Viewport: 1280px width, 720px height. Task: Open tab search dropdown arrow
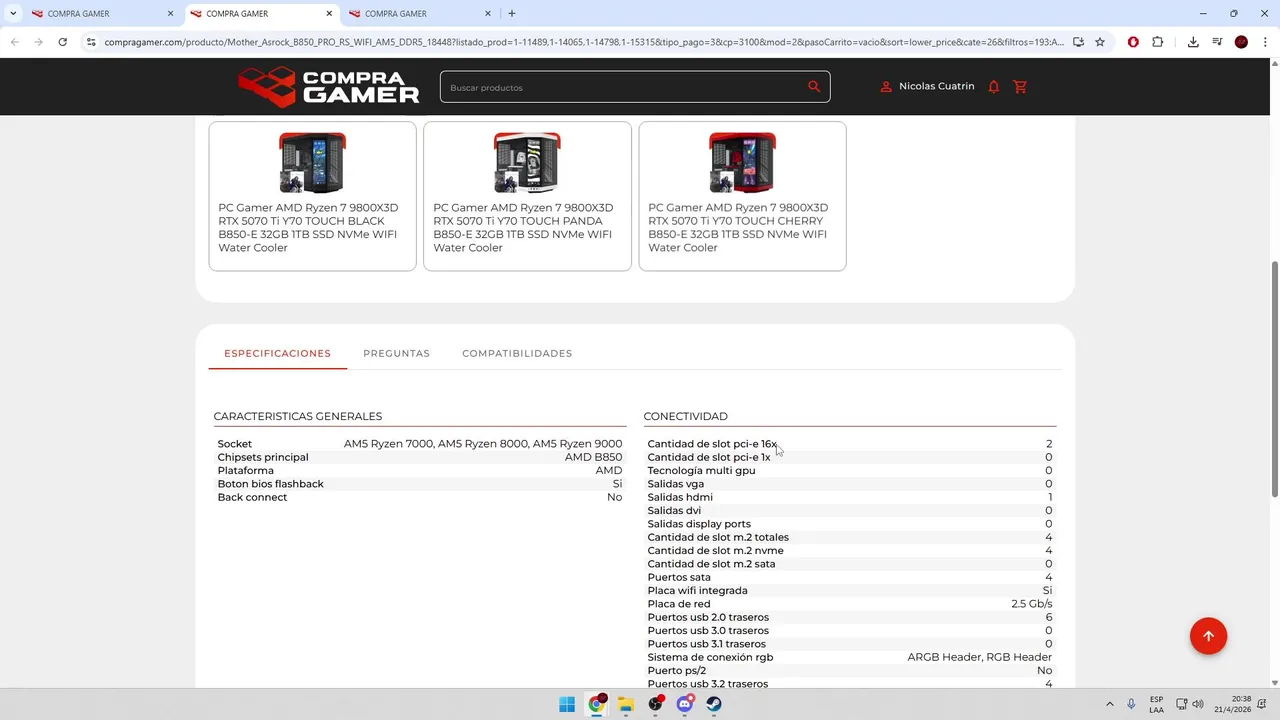click(x=13, y=13)
